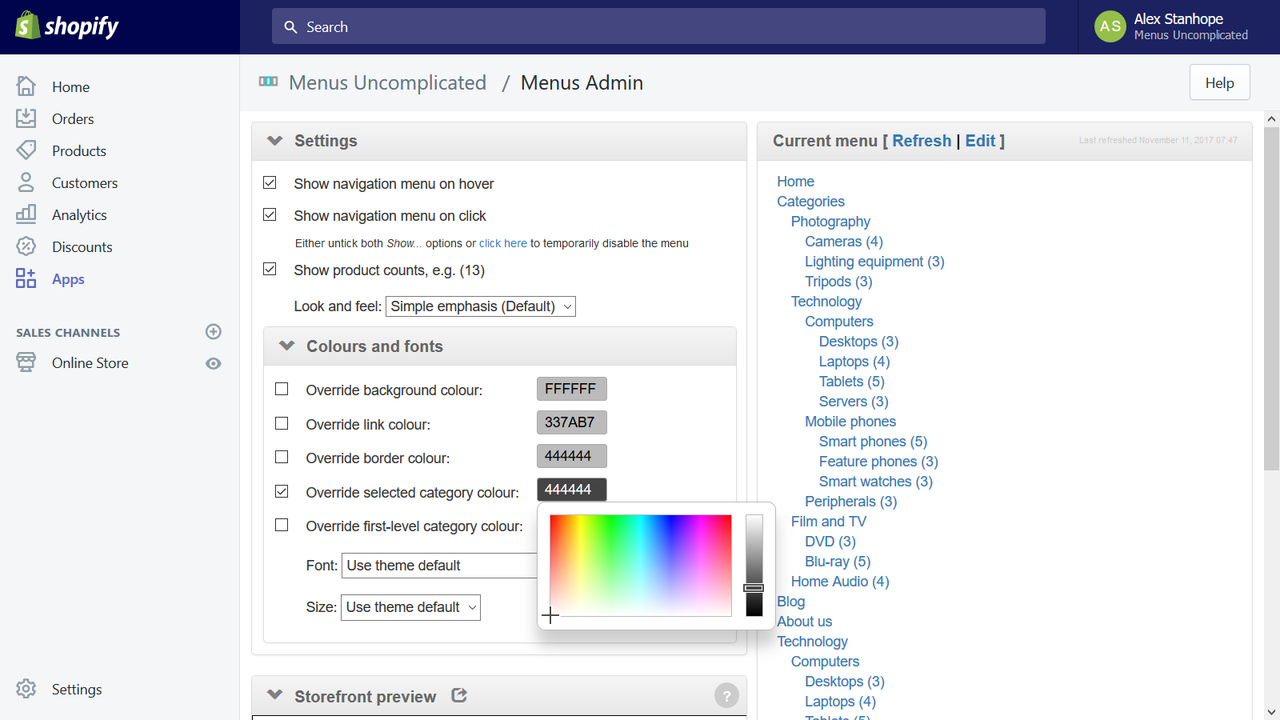Click the question mark help icon
The image size is (1280, 720).
[727, 695]
